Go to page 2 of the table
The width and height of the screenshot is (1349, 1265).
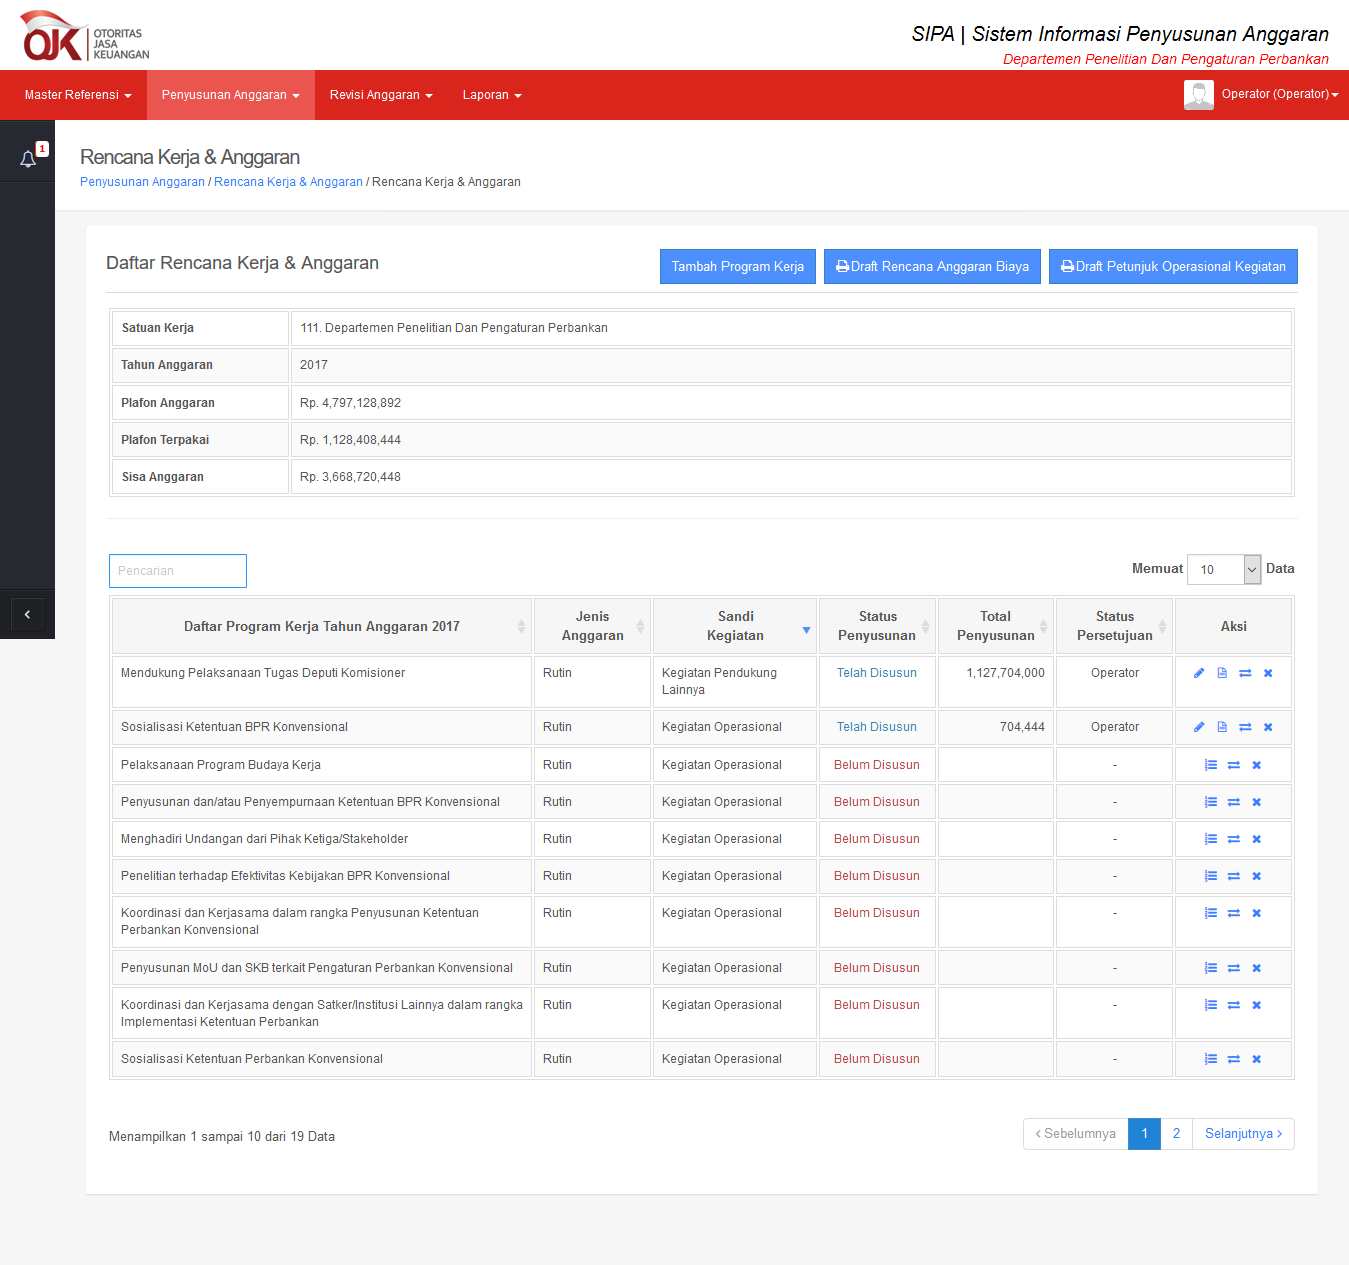pos(1176,1134)
